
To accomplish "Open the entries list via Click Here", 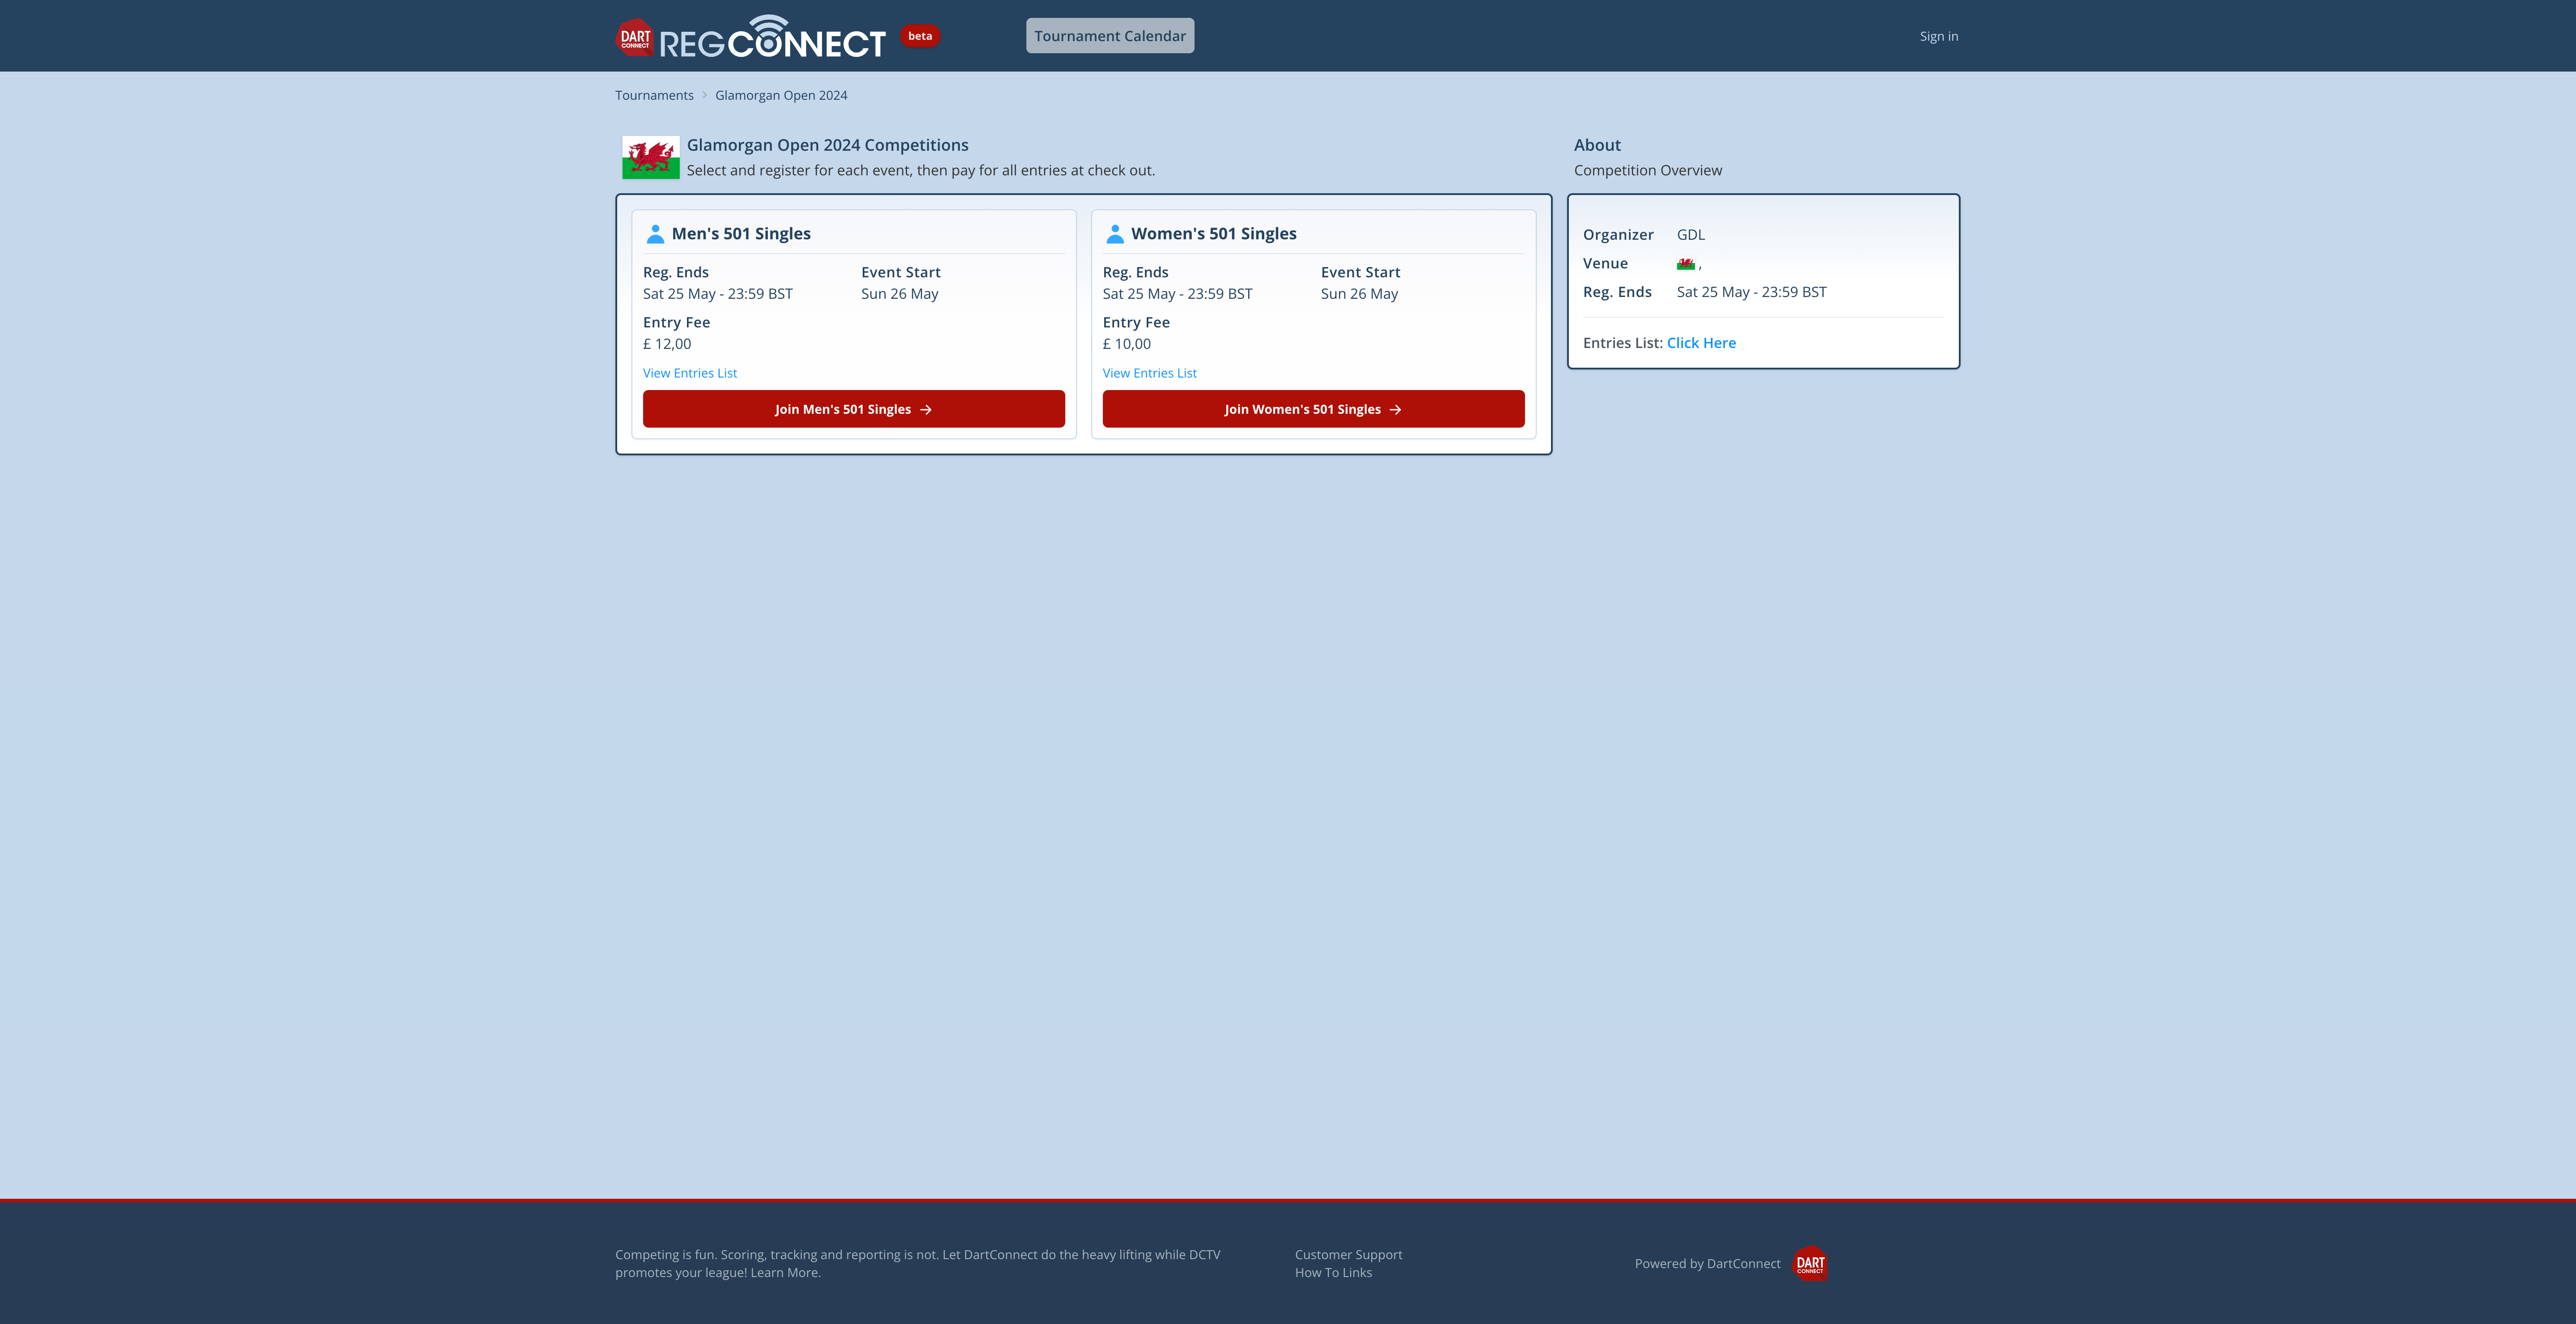I will 1701,343.
